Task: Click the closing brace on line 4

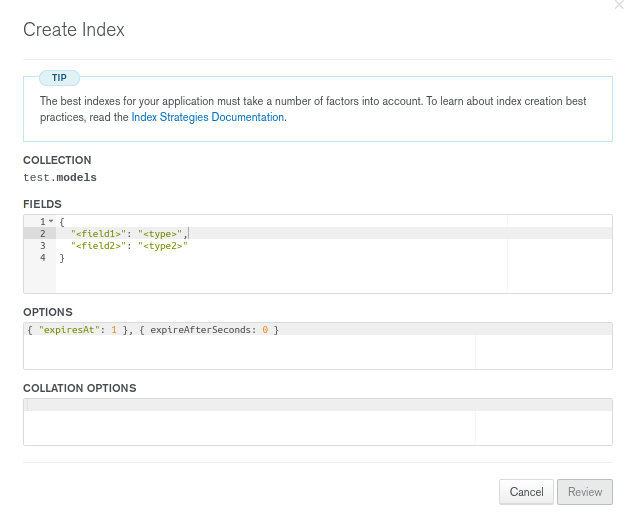Action: [x=62, y=258]
